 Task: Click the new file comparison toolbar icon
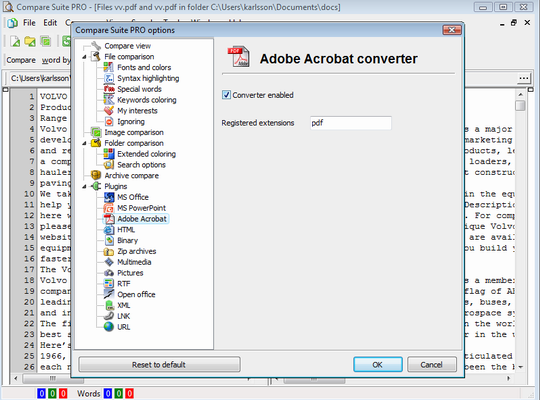[14, 41]
